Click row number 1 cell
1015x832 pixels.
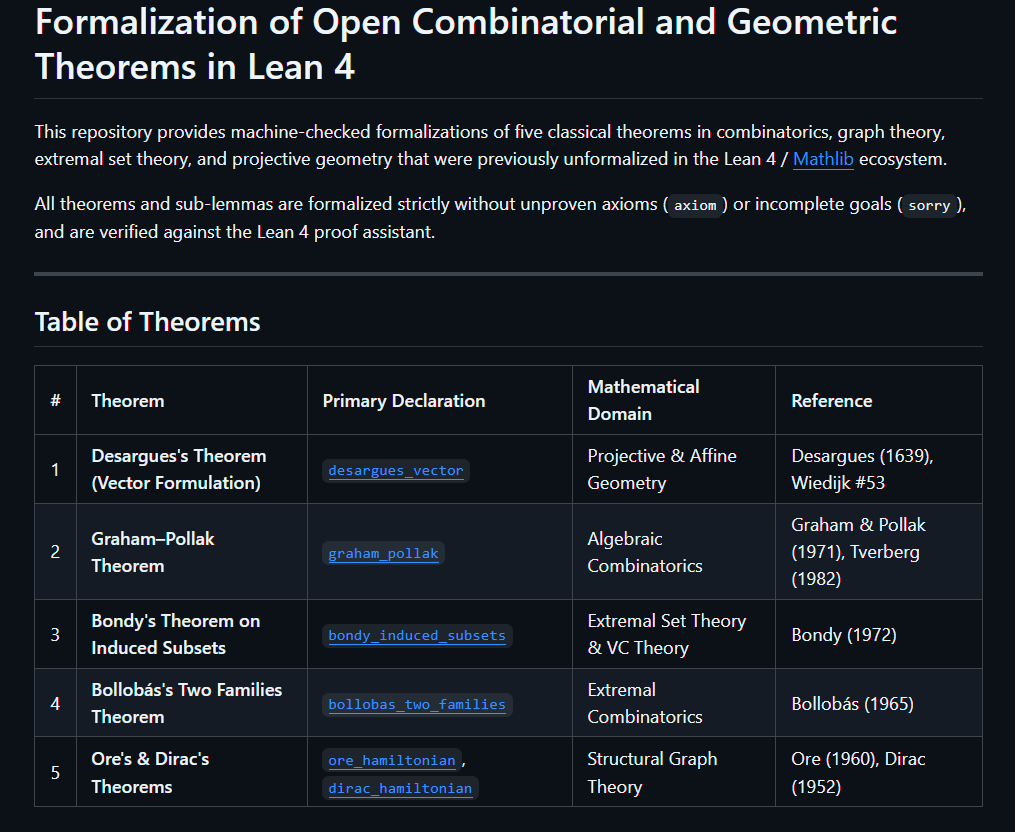pyautogui.click(x=56, y=469)
